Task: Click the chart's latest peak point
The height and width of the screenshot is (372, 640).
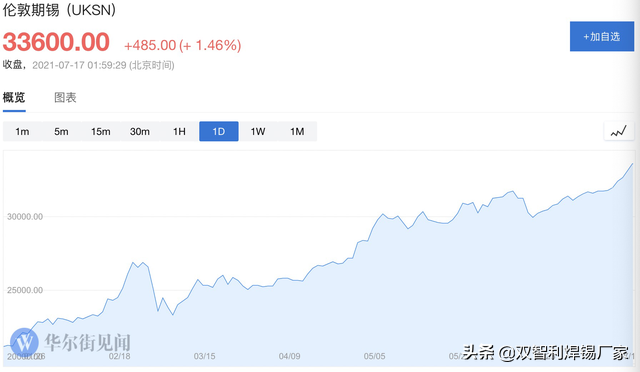Action: 633,164
